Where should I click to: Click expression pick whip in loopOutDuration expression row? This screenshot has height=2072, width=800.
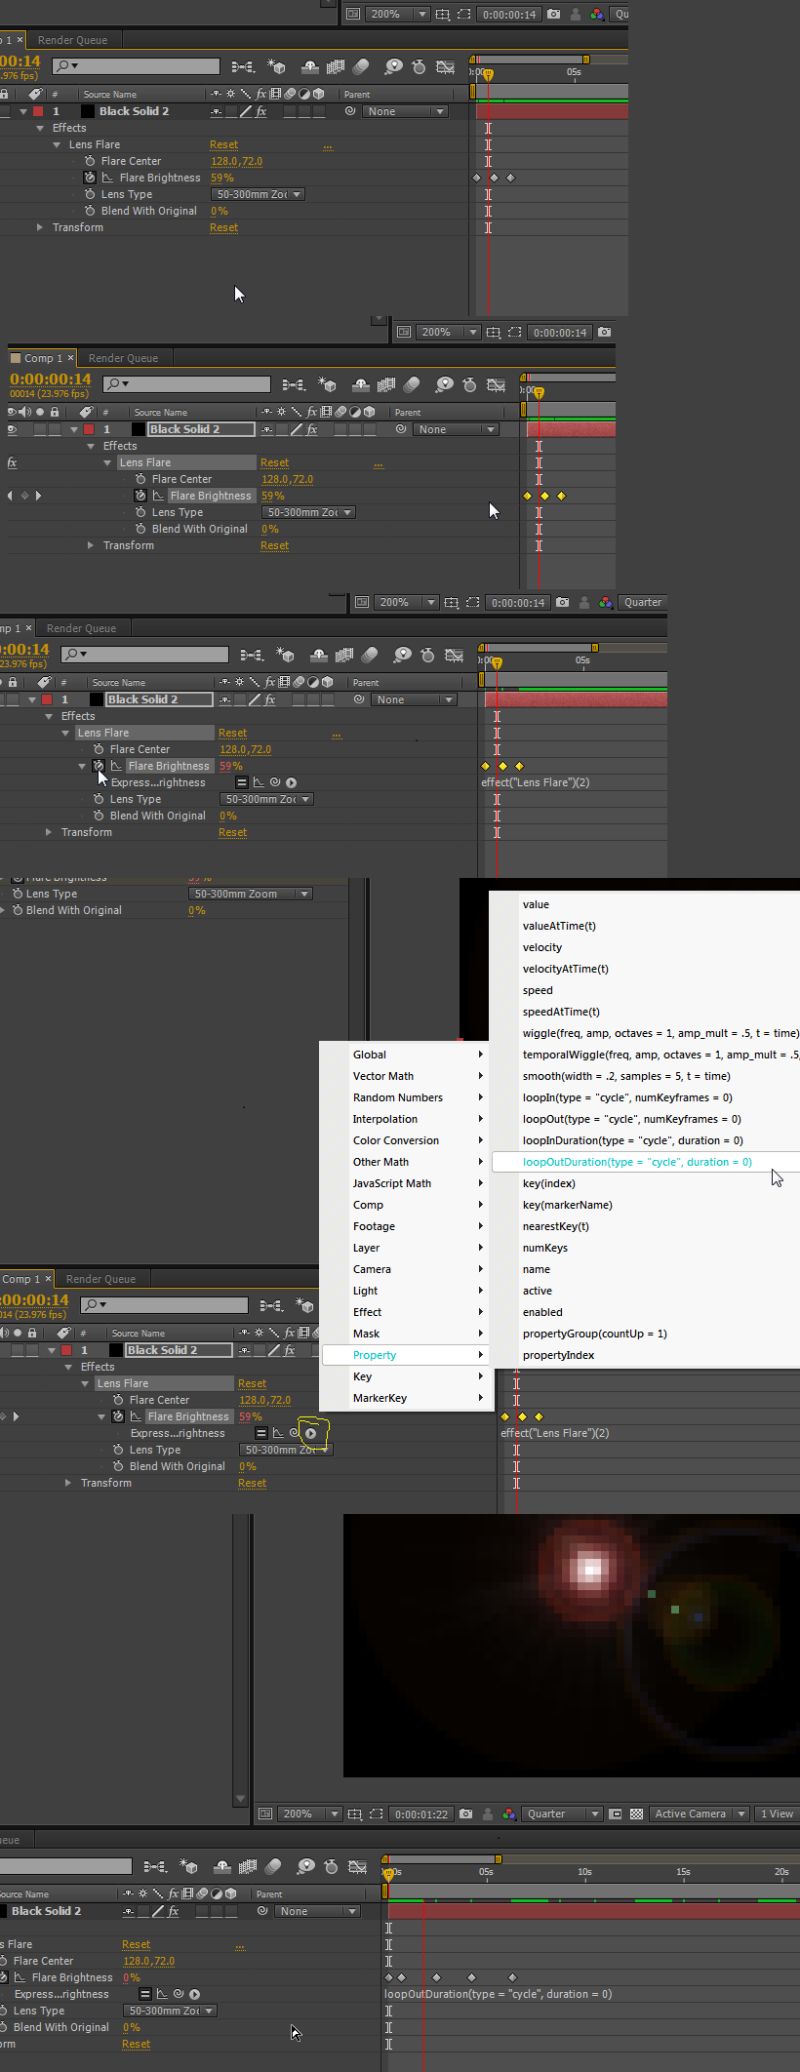click(178, 1994)
